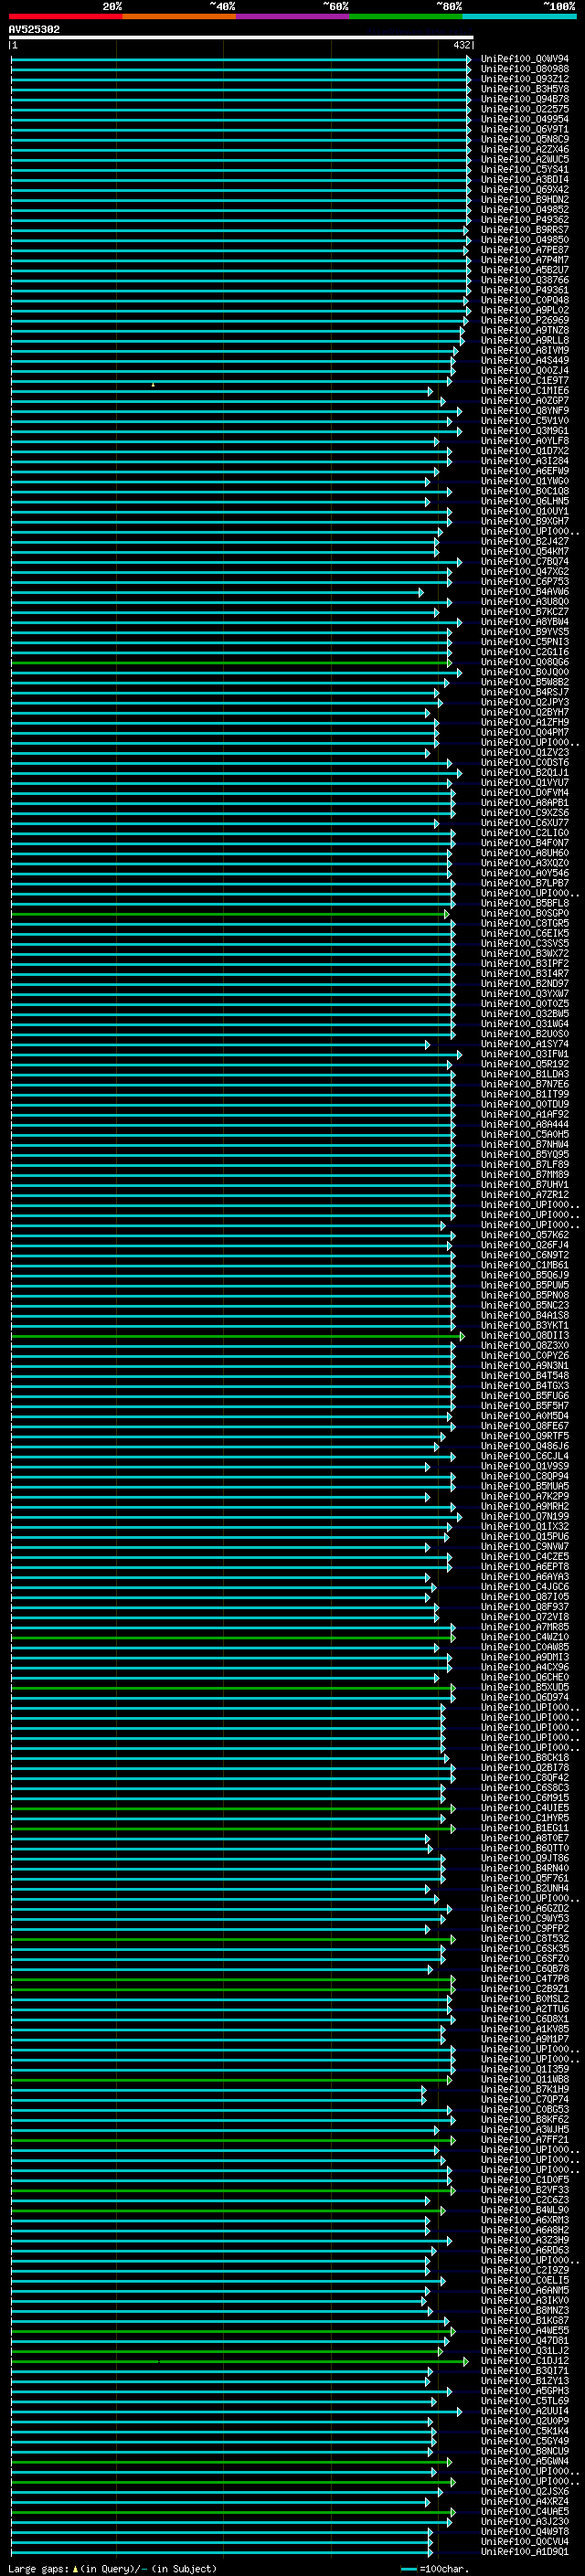Image resolution: width=585 pixels, height=2576 pixels.
Task: Select the UniRef100_P26969 label
Action: coord(525,320)
